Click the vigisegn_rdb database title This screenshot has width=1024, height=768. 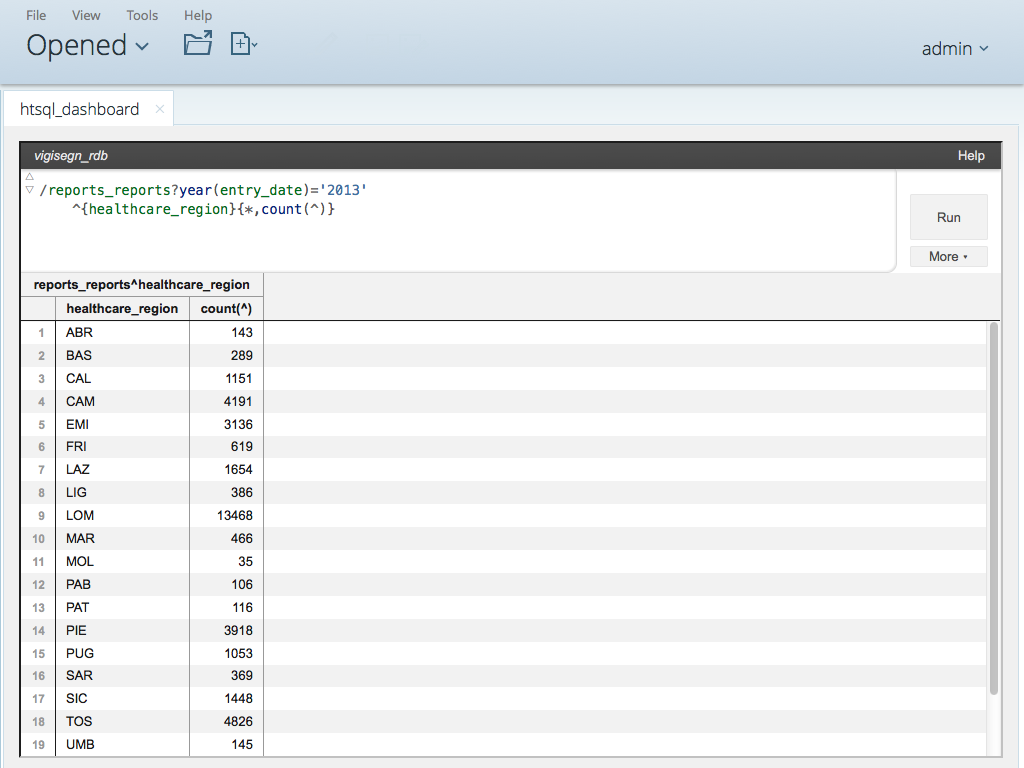tap(71, 155)
